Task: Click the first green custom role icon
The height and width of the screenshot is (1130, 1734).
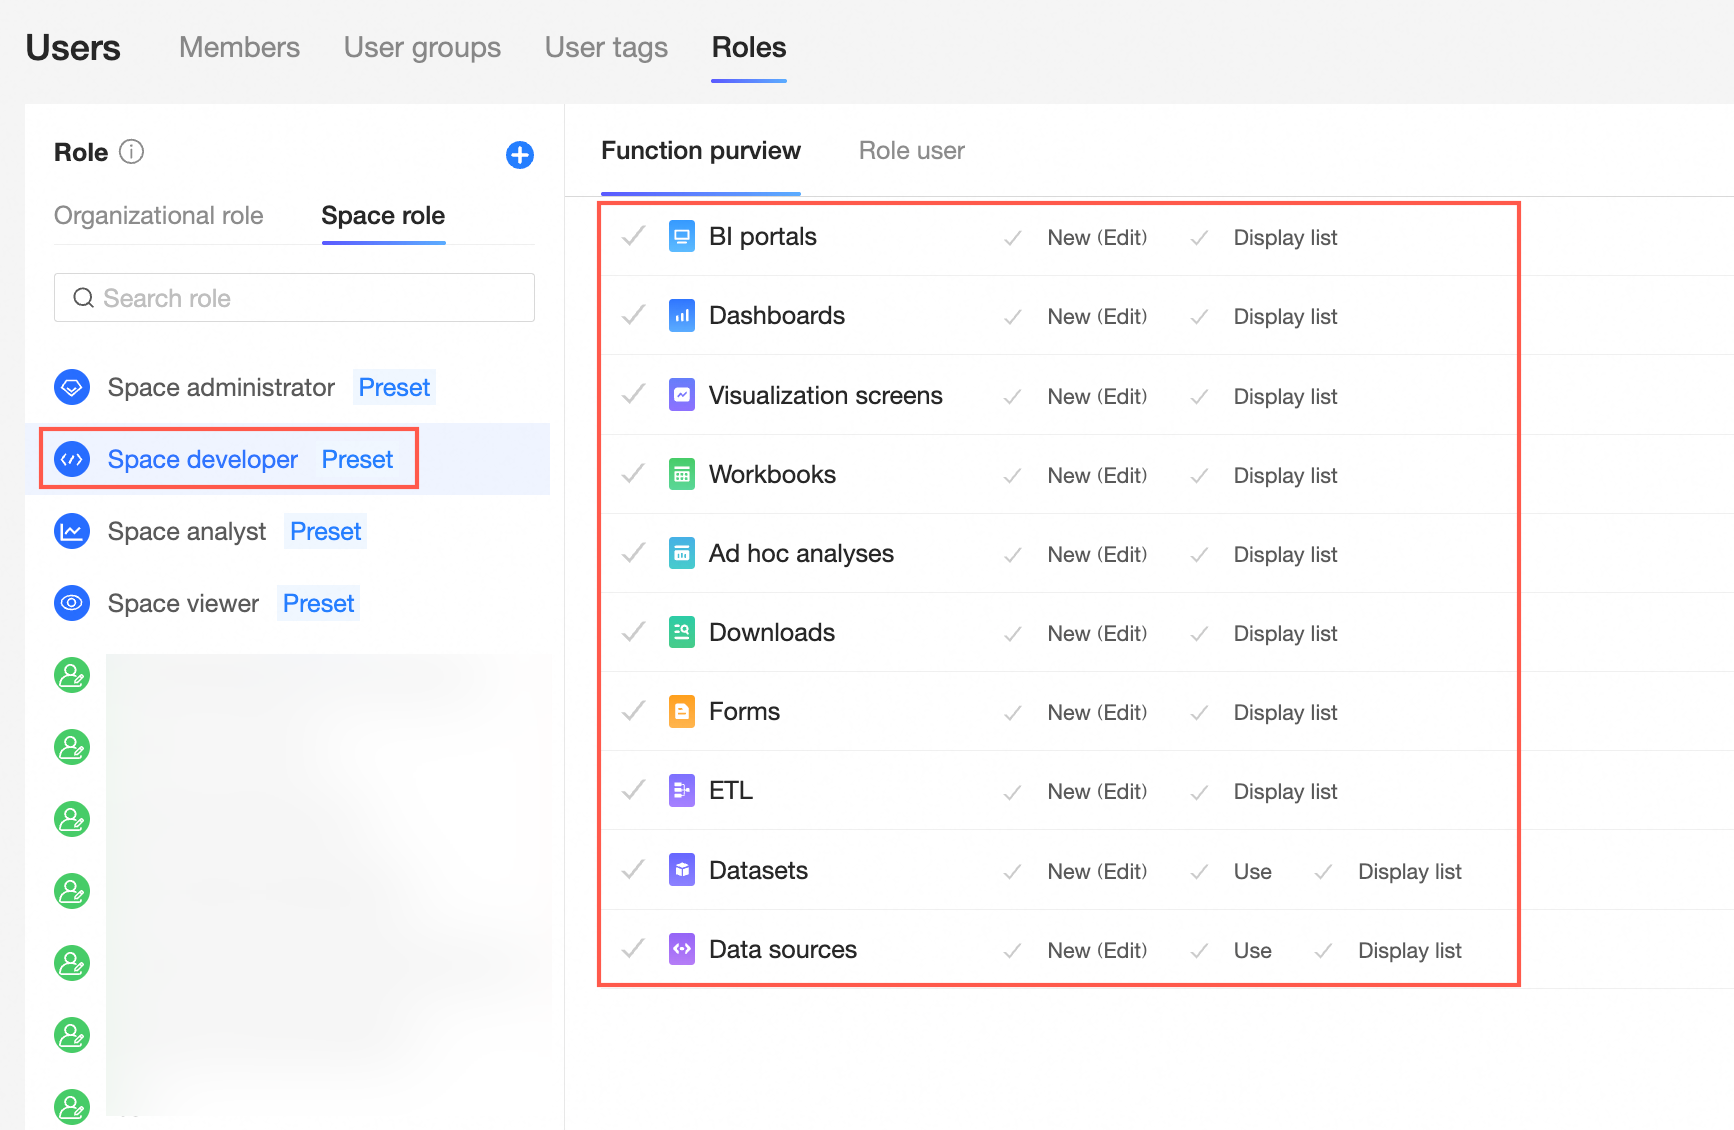Action: click(72, 675)
